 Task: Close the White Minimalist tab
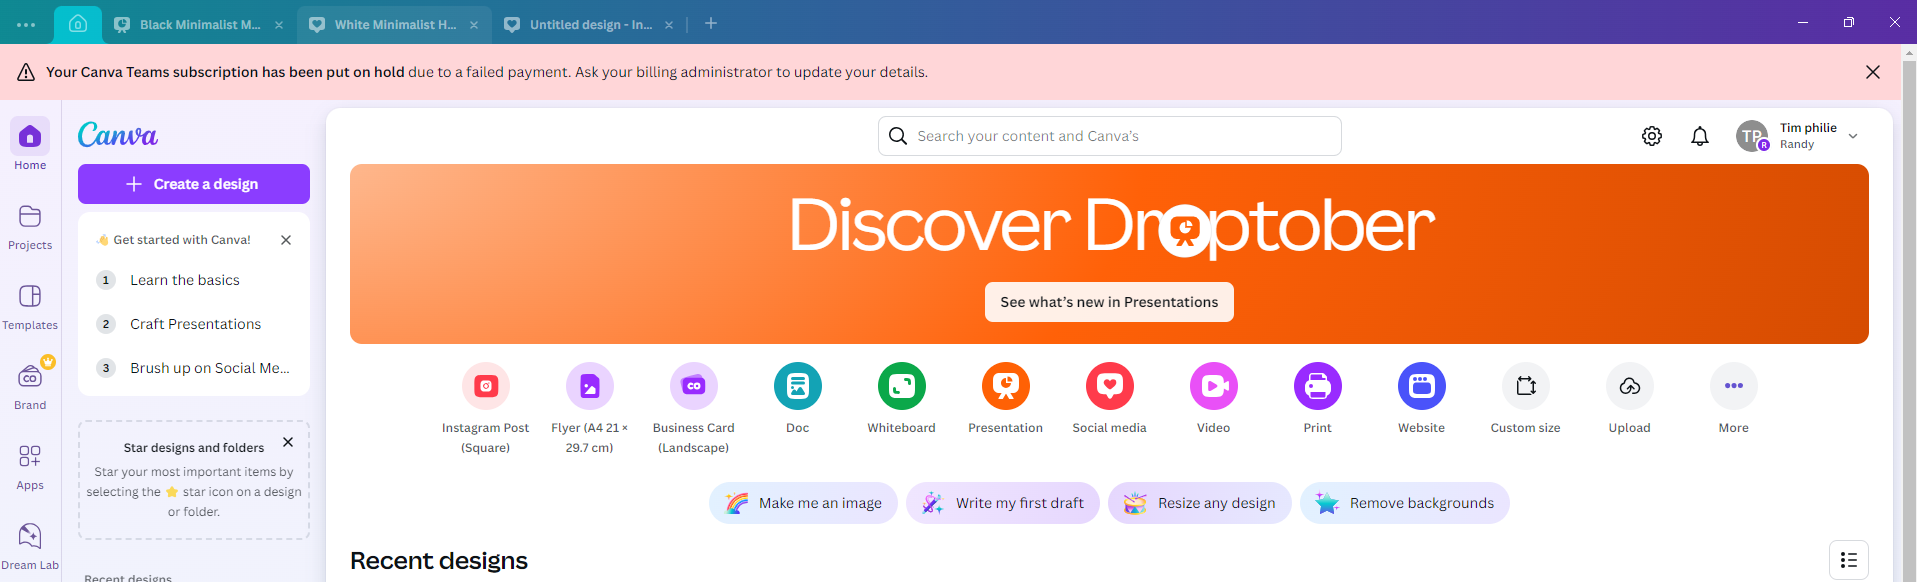[x=474, y=25]
